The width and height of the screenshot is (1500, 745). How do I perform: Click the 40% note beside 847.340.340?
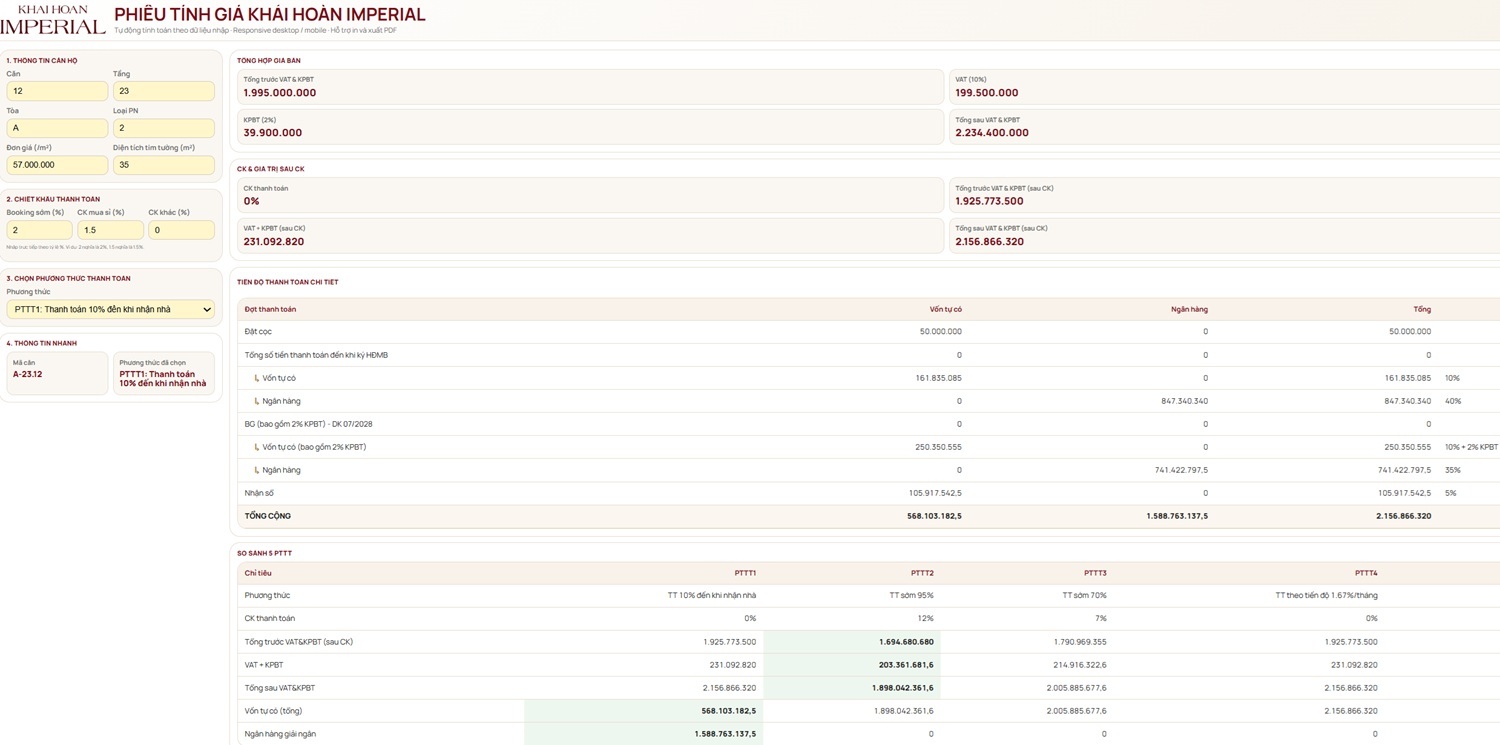[1453, 401]
